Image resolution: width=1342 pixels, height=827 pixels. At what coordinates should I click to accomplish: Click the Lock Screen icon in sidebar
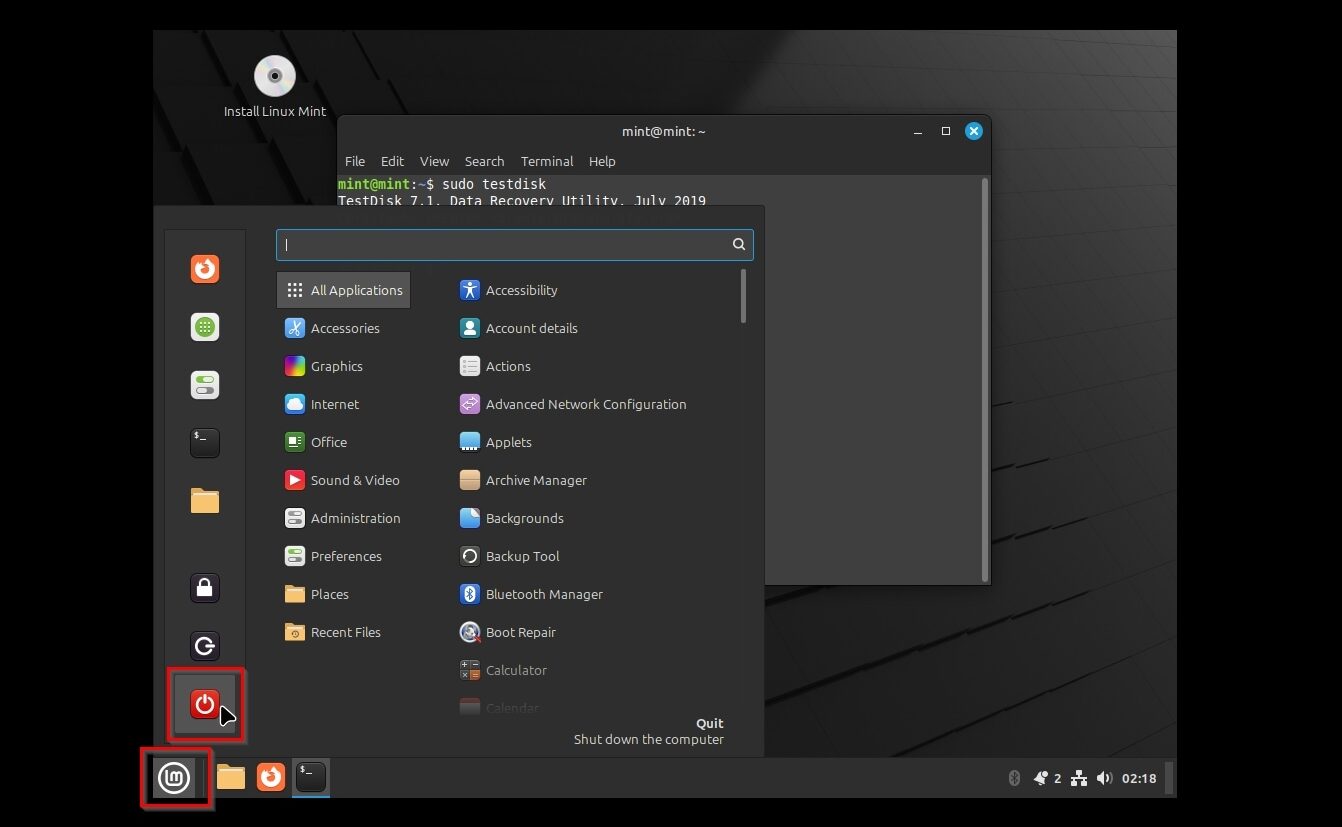point(205,588)
